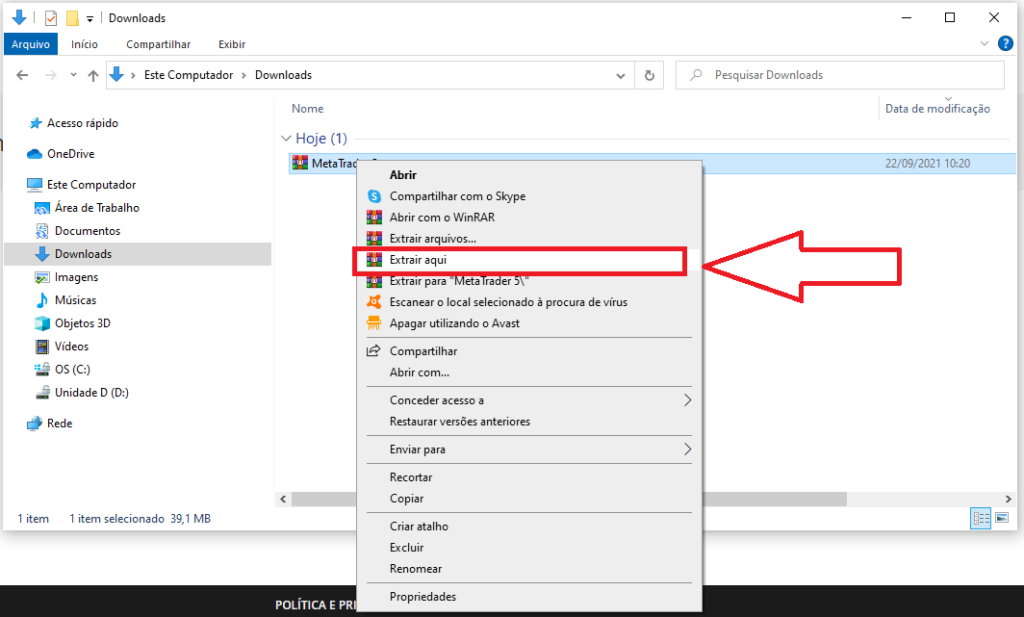Click the Avast shredder icon next to Apagar
The image size is (1024, 617).
click(374, 323)
